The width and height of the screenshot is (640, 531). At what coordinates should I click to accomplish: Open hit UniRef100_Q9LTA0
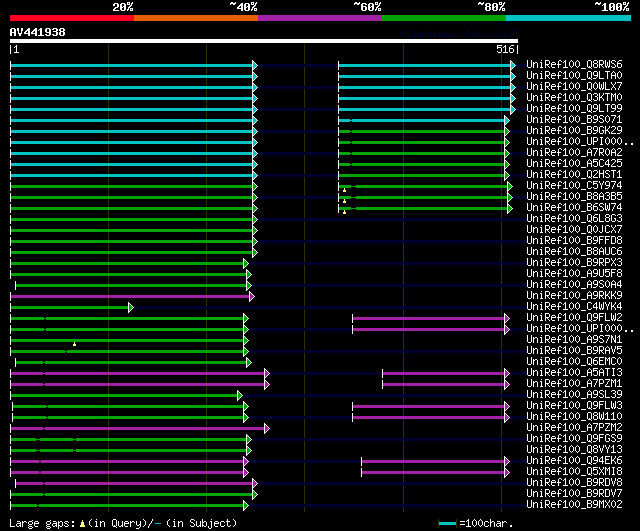(x=574, y=76)
